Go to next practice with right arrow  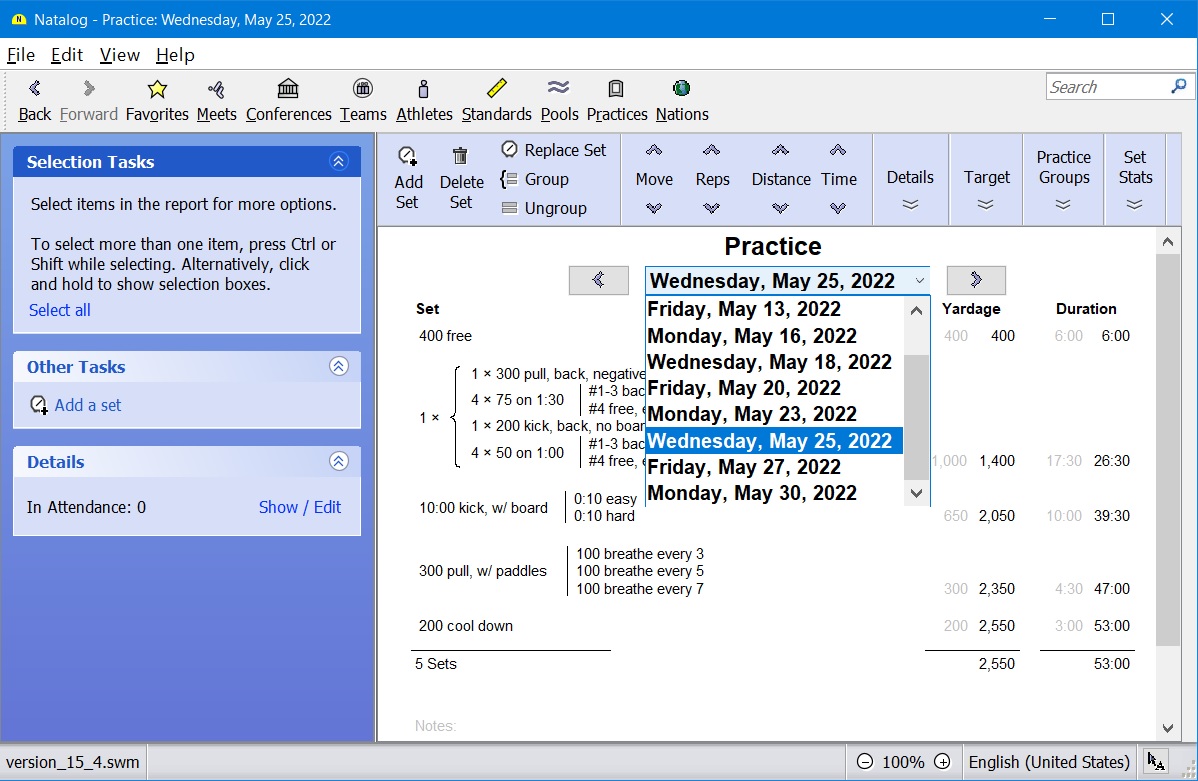(976, 280)
